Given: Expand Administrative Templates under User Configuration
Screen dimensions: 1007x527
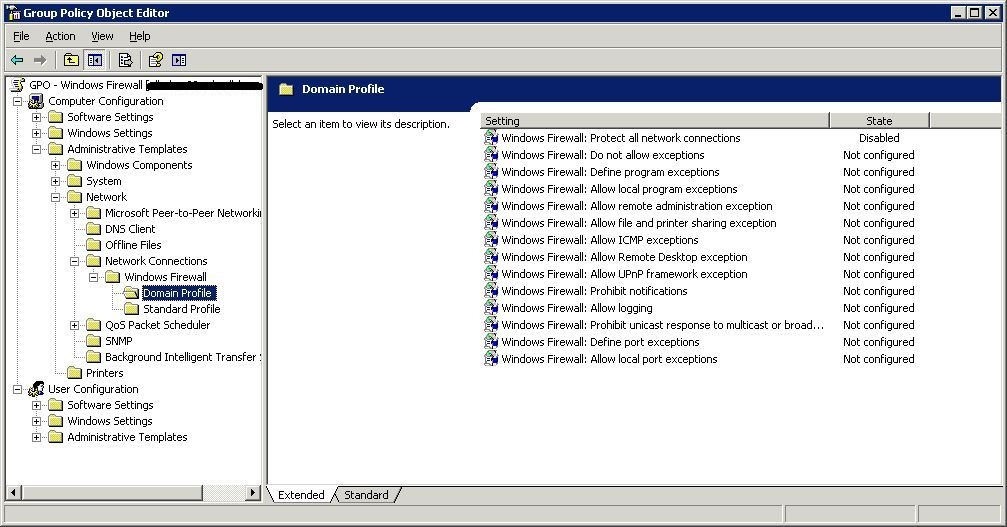Looking at the screenshot, I should 37,437.
